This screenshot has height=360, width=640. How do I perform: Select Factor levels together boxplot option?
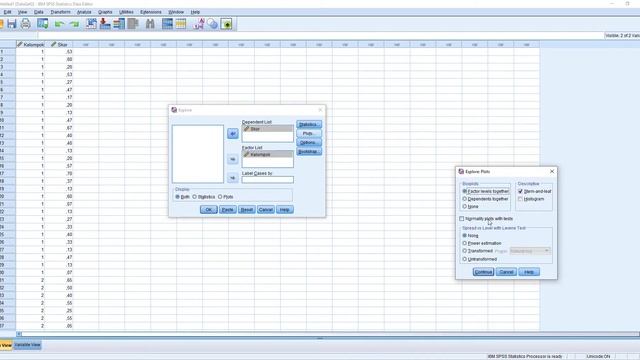[486, 191]
